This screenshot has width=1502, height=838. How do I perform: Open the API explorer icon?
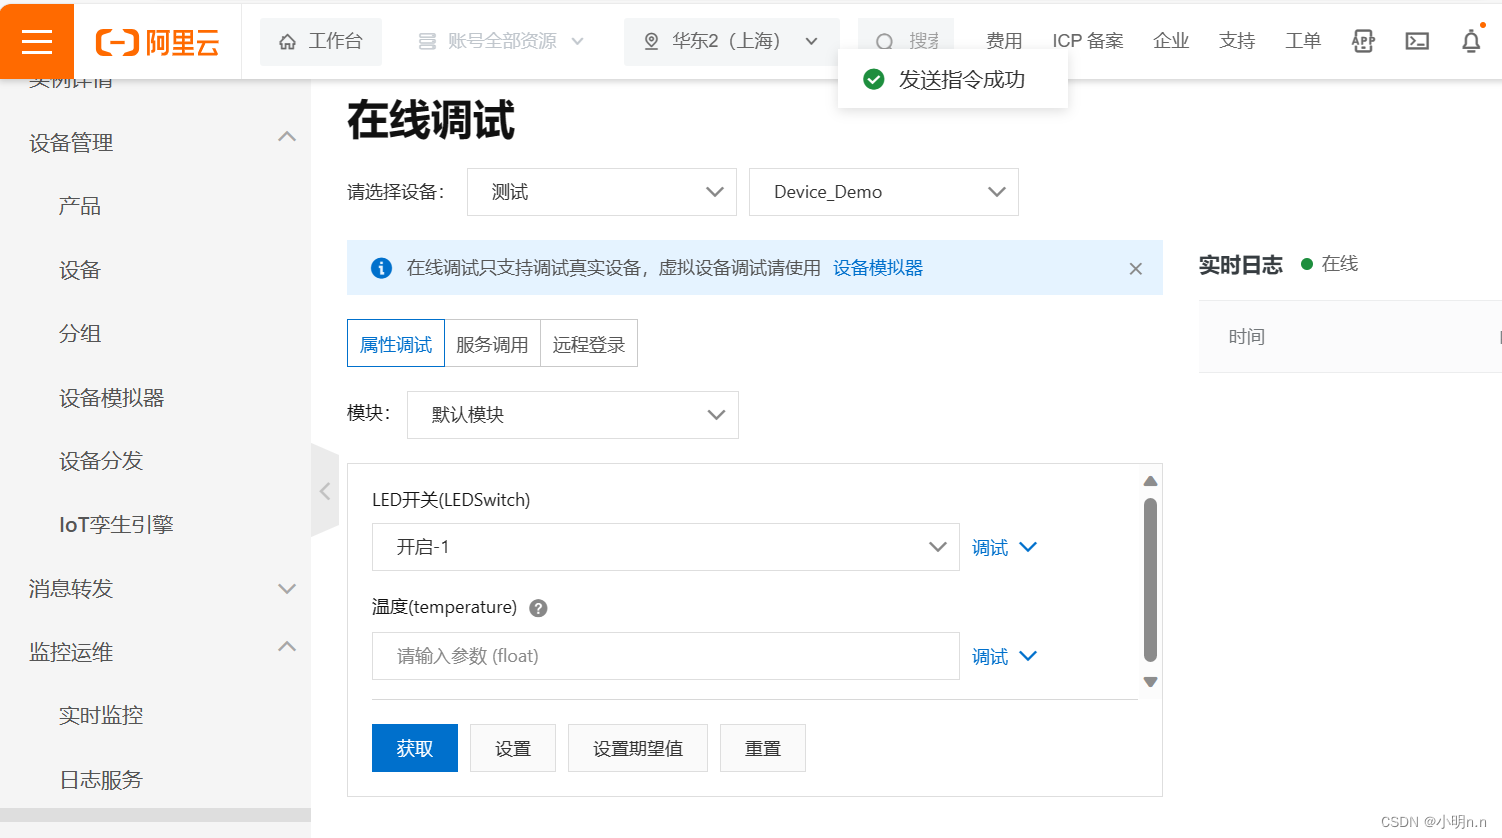click(x=1363, y=41)
